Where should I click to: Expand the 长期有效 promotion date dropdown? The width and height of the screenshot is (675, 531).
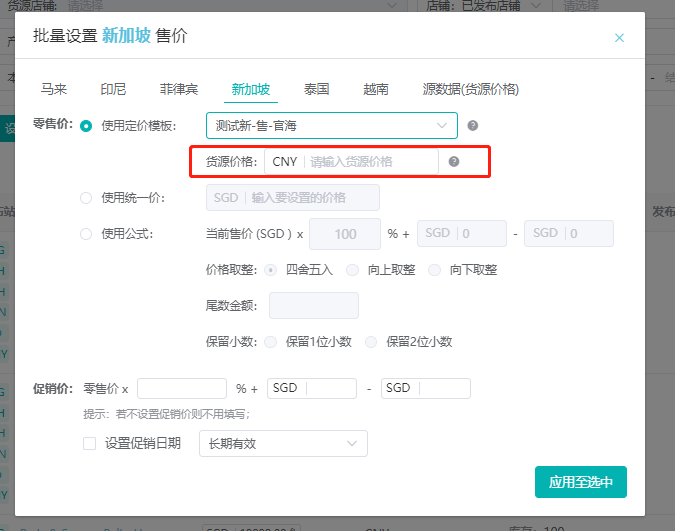(283, 443)
